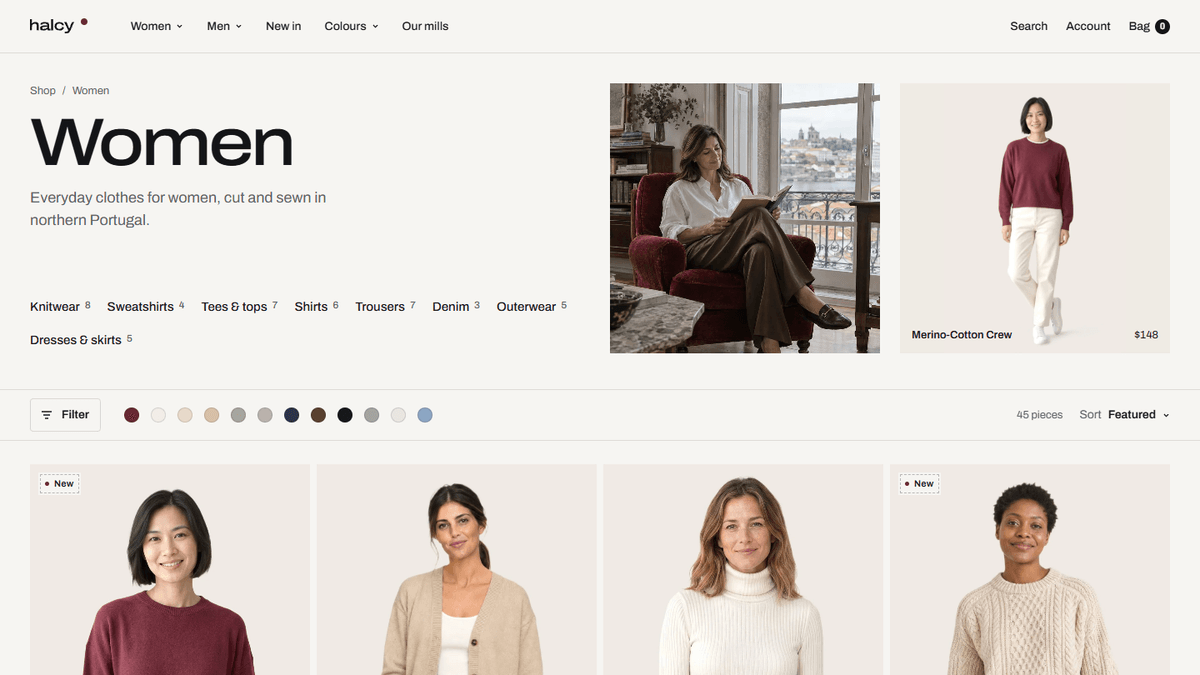Filter by the navy colour swatch
The width and height of the screenshot is (1200, 675).
[x=291, y=415]
